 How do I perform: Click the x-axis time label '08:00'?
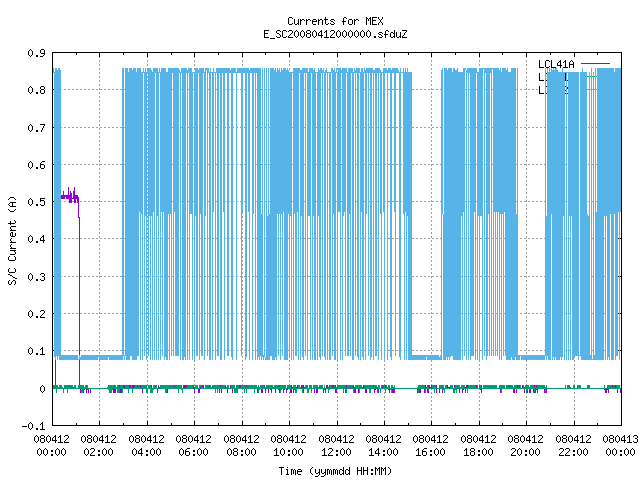(x=241, y=452)
